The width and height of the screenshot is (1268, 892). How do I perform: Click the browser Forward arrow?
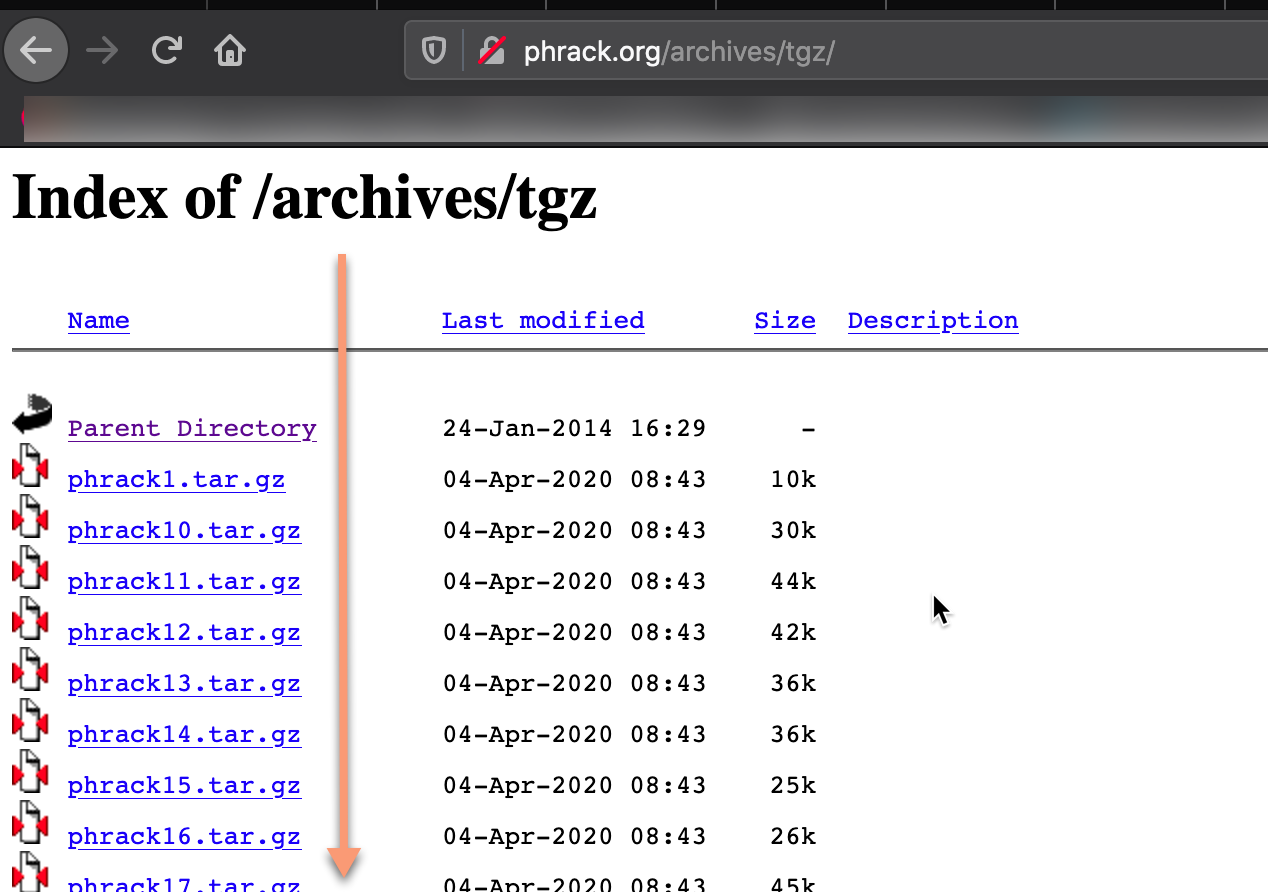click(102, 50)
